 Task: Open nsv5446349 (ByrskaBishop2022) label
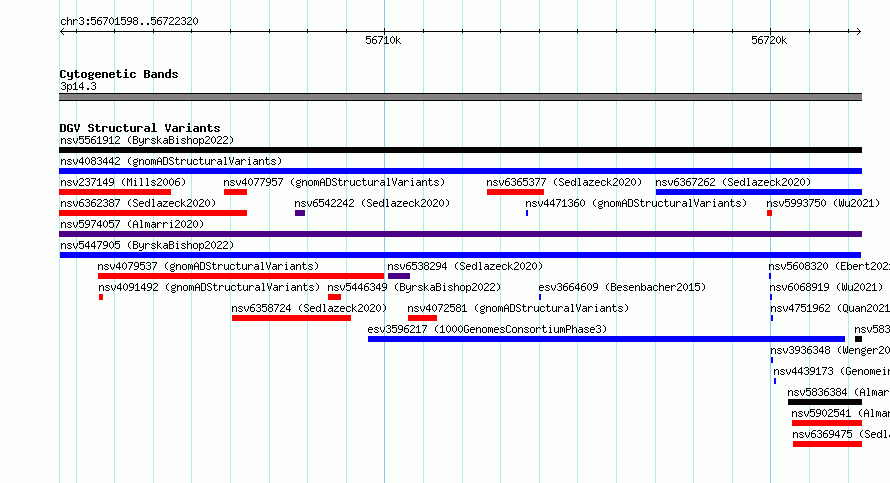(x=414, y=287)
